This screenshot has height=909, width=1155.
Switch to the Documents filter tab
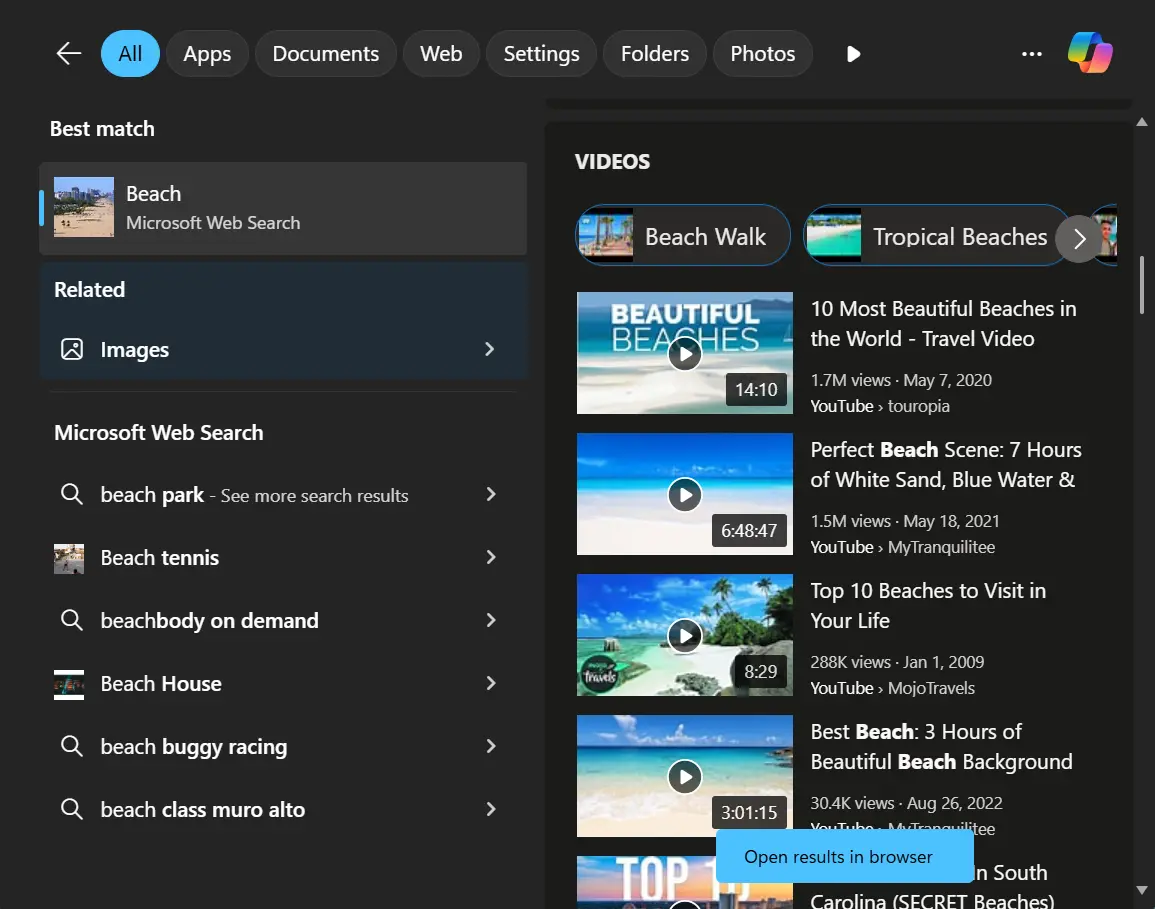326,54
